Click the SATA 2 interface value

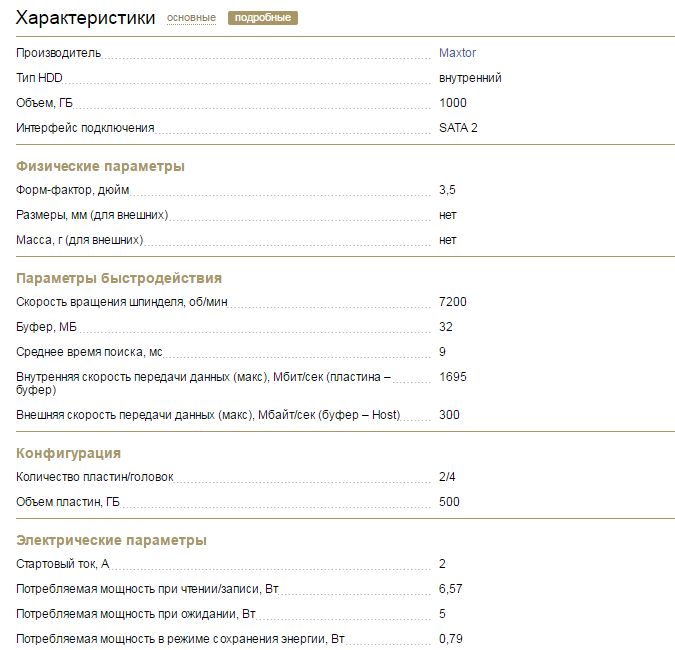pyautogui.click(x=458, y=128)
